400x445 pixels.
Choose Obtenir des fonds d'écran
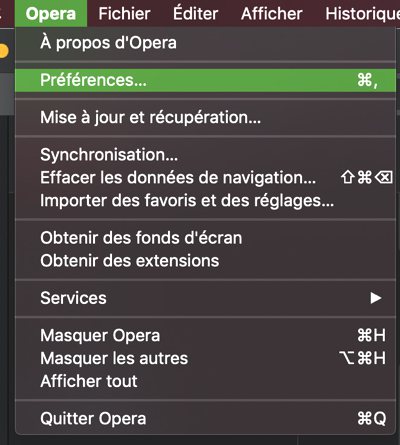click(x=205, y=238)
